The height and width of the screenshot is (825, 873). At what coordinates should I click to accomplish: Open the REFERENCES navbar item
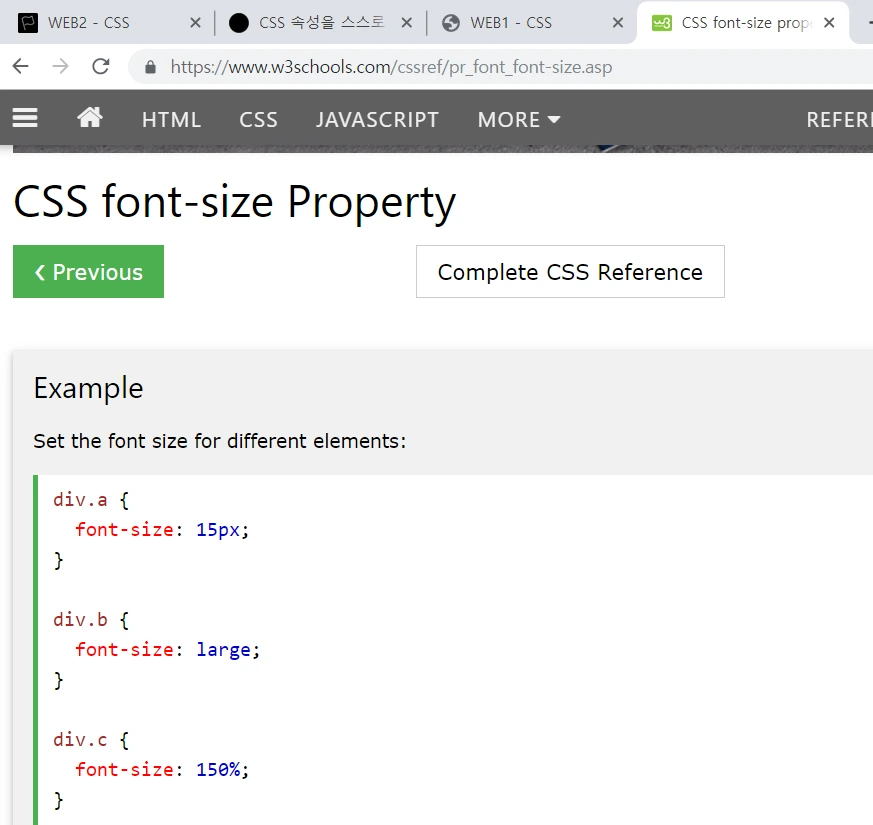pos(839,120)
